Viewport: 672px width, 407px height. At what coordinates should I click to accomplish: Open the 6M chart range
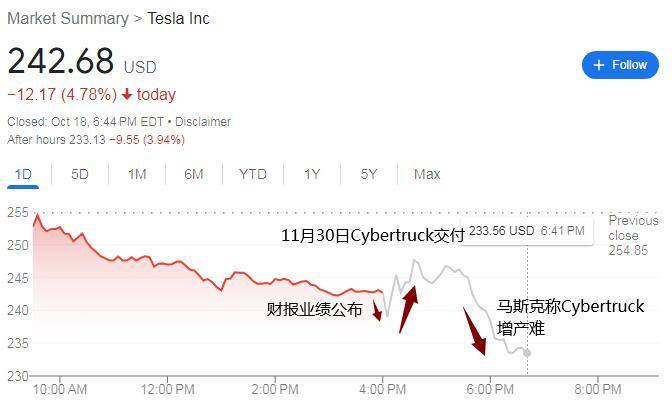click(x=194, y=174)
